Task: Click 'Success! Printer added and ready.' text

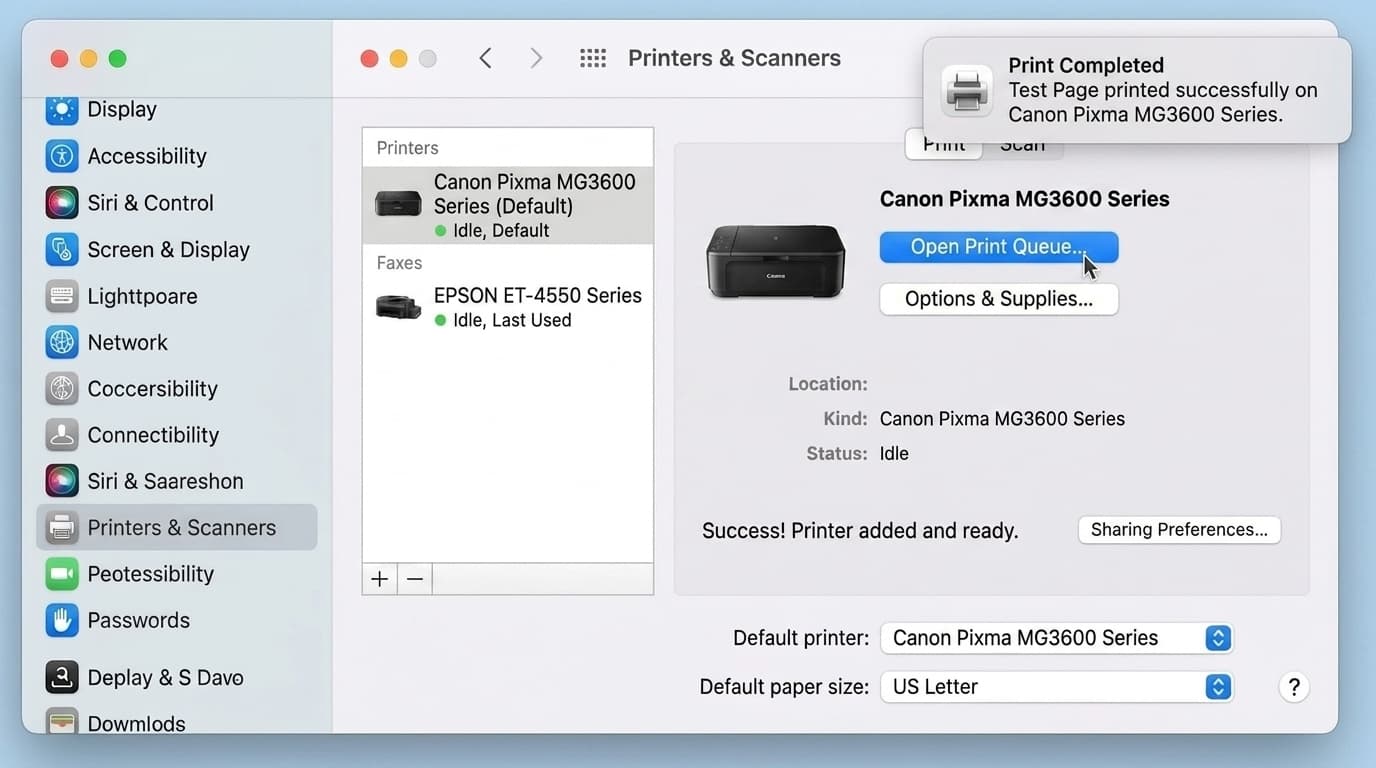Action: pos(860,531)
